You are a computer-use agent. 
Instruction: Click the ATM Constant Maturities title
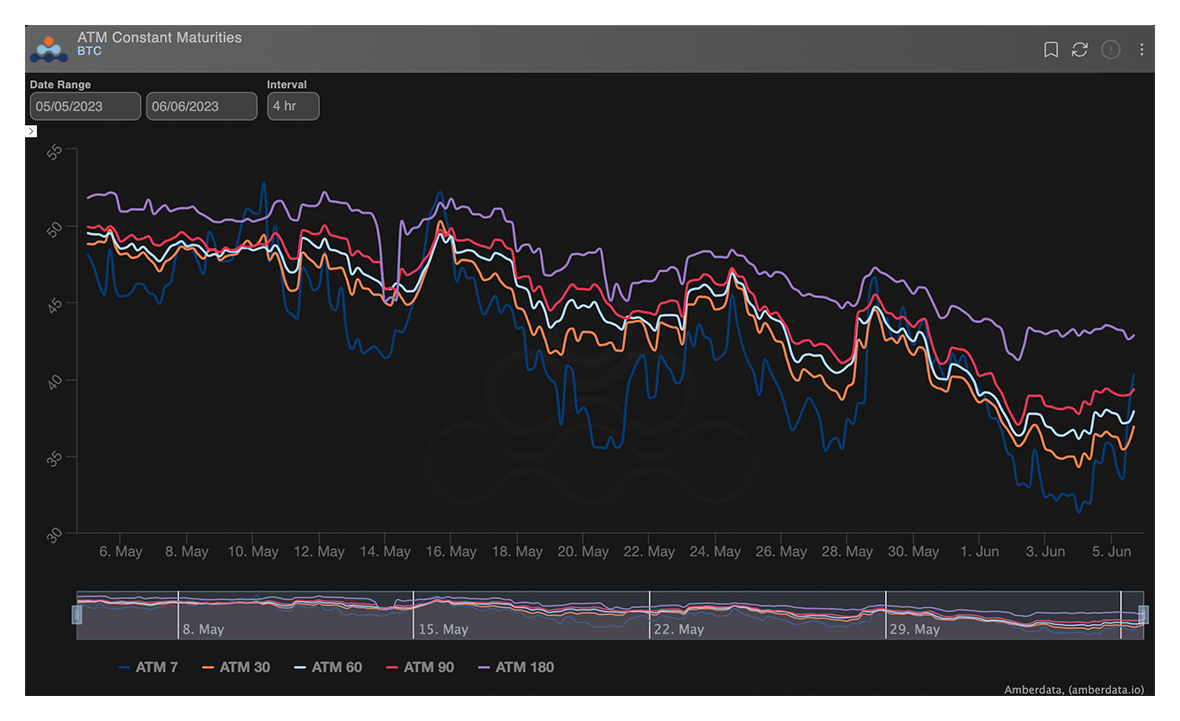(x=160, y=37)
